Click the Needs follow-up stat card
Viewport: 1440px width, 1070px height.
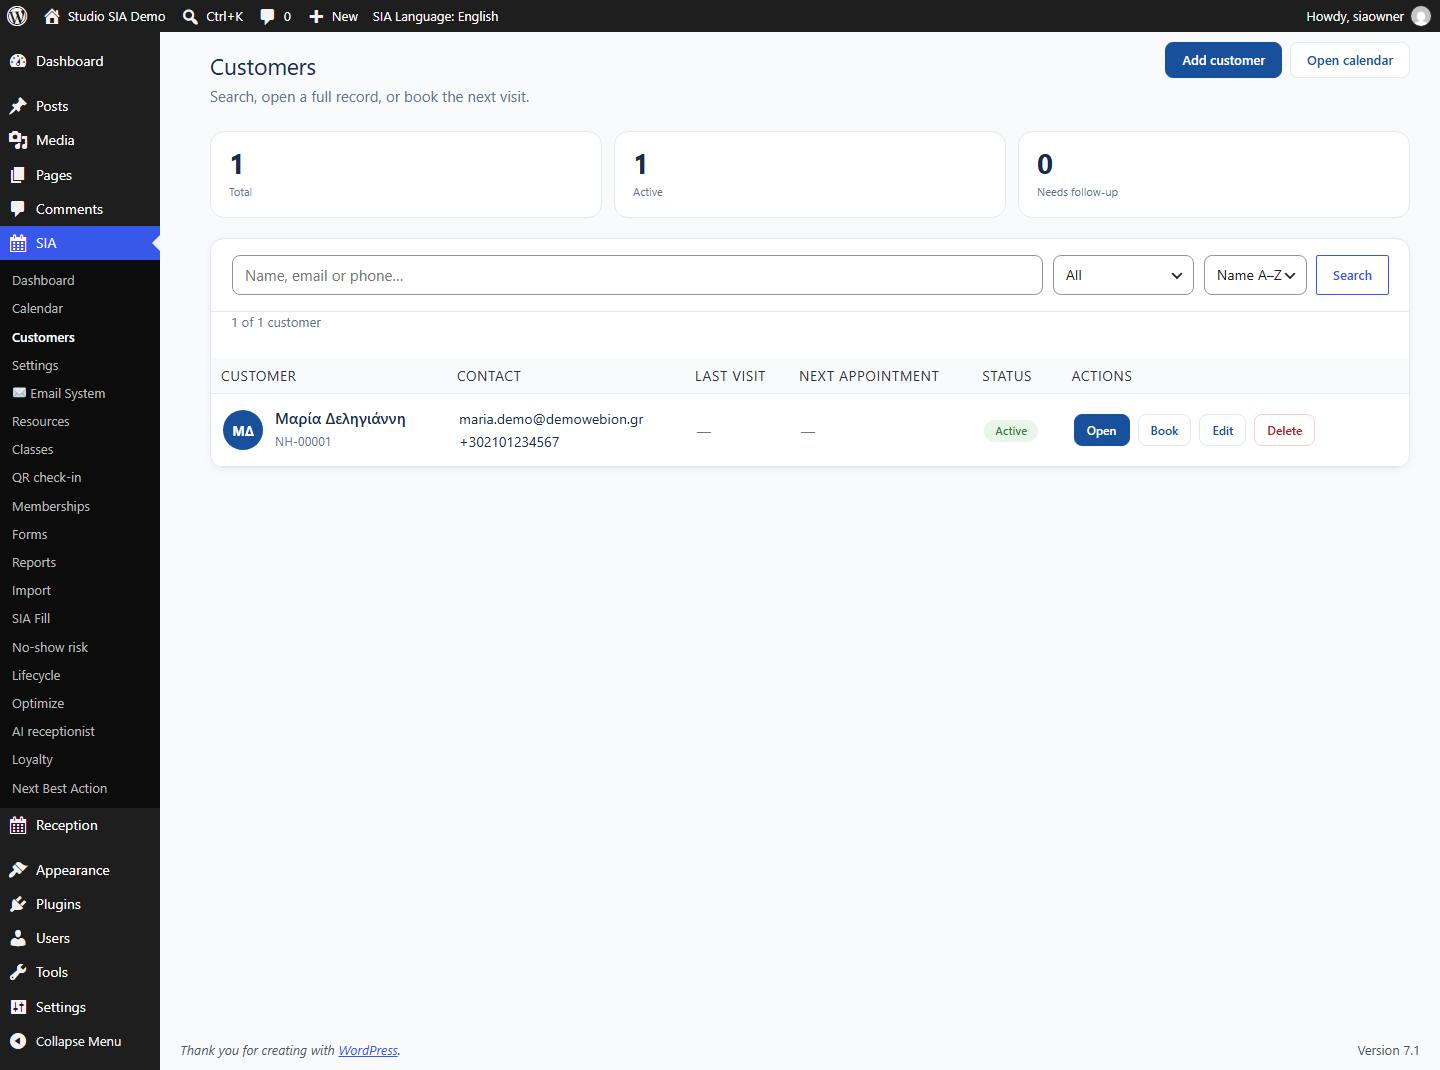(1214, 174)
